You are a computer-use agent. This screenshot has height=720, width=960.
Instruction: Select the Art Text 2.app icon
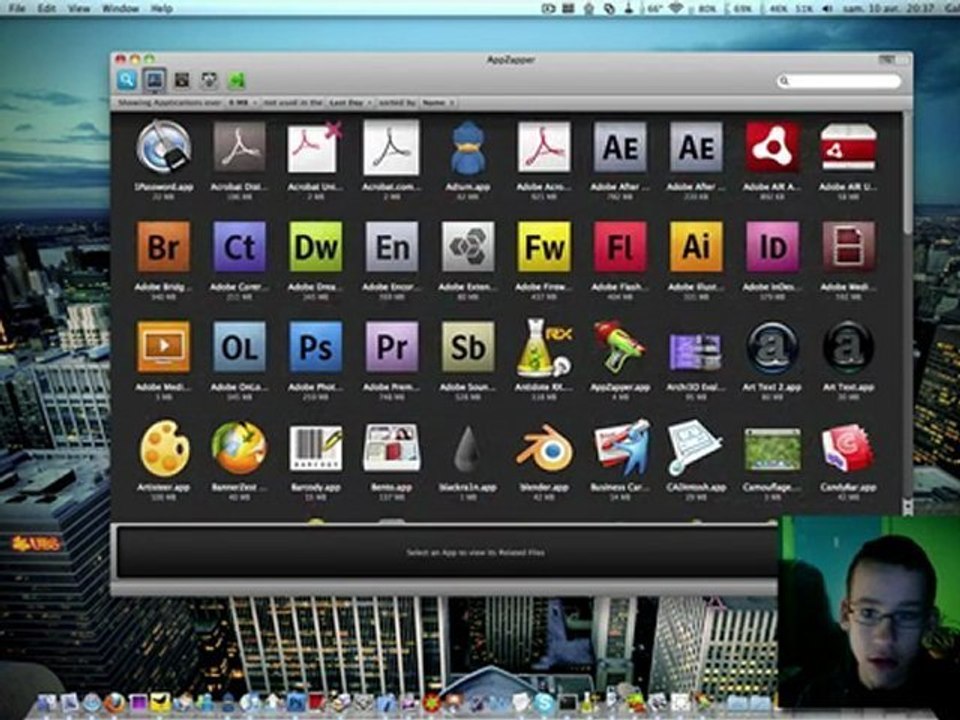click(772, 347)
